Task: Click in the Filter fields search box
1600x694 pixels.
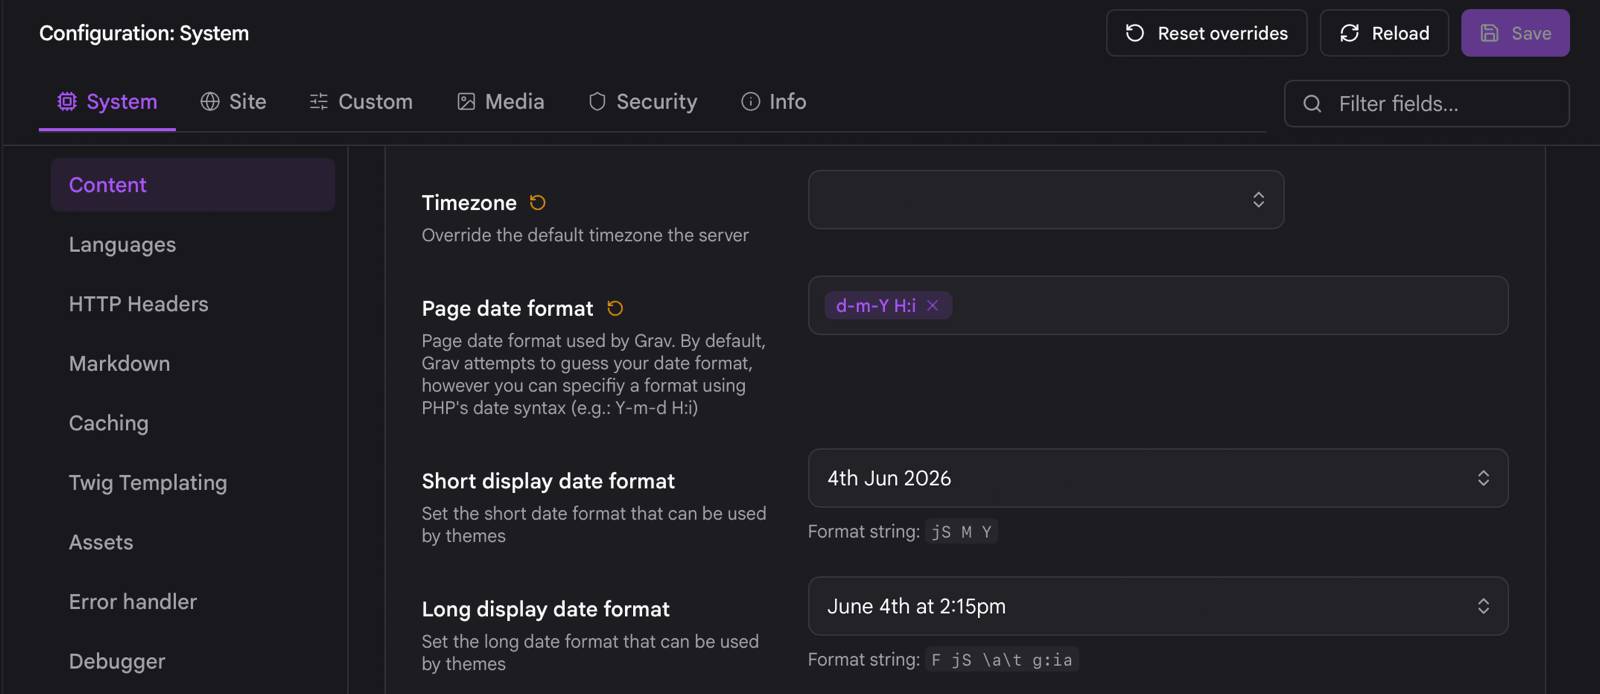Action: (1426, 104)
